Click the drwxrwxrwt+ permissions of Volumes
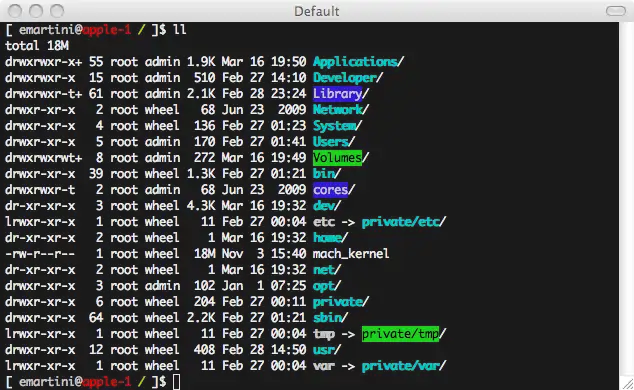The height and width of the screenshot is (390, 634). [x=43, y=158]
